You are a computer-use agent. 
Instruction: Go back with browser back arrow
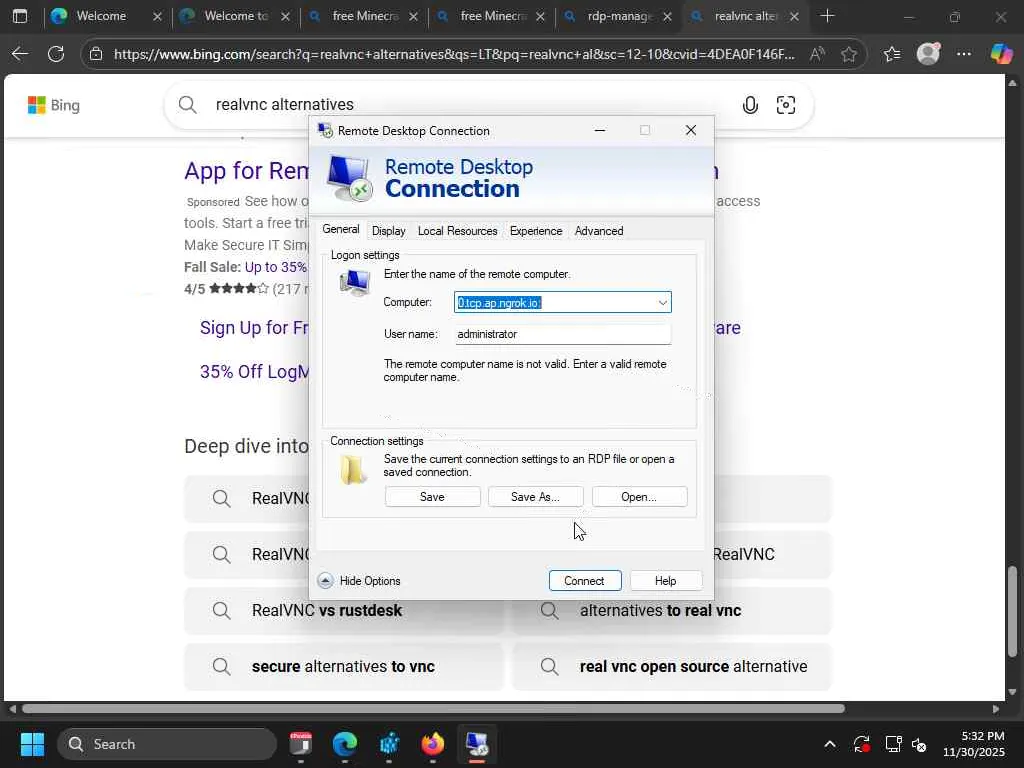[x=20, y=54]
